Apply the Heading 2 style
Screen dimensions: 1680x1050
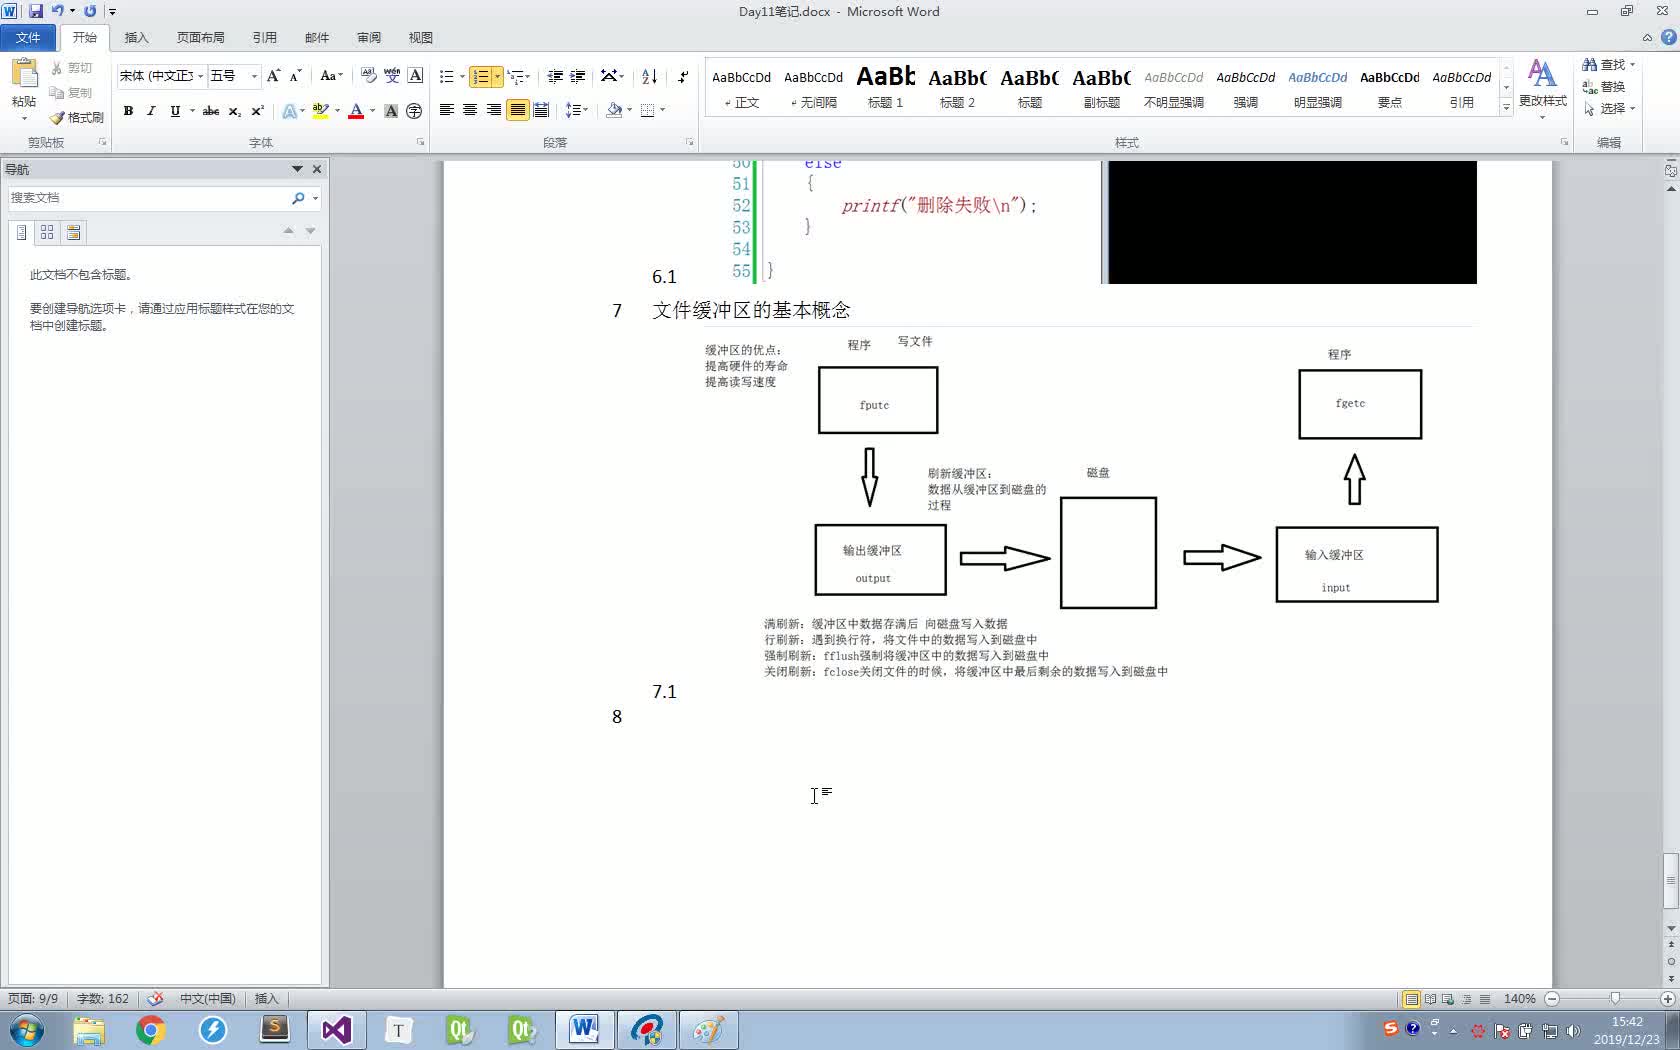tap(957, 87)
